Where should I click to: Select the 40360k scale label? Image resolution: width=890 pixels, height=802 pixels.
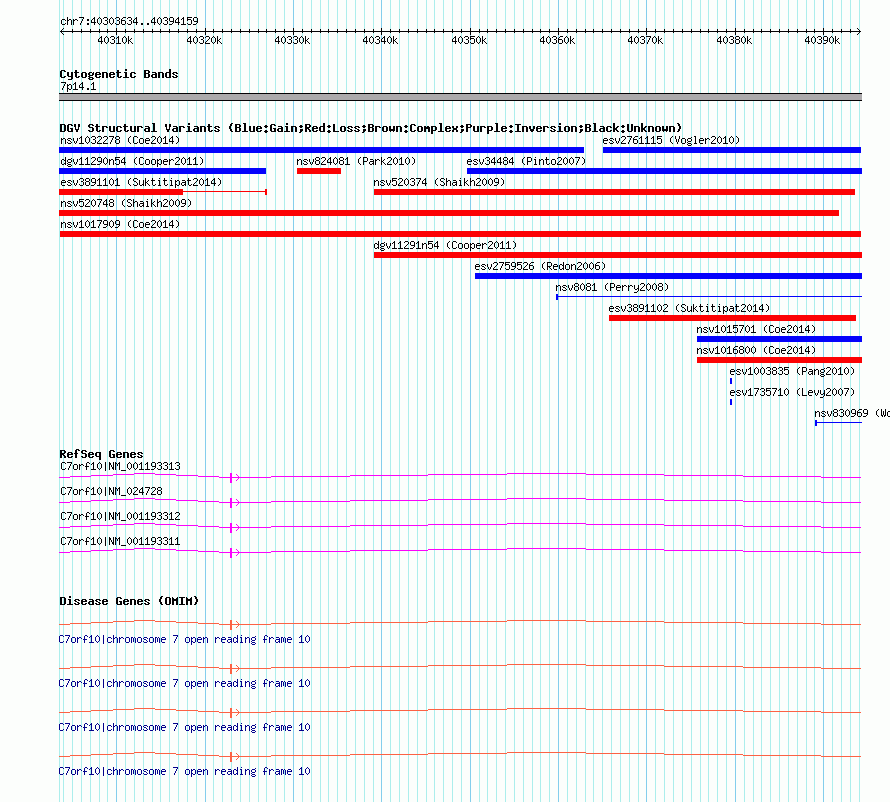tap(557, 40)
